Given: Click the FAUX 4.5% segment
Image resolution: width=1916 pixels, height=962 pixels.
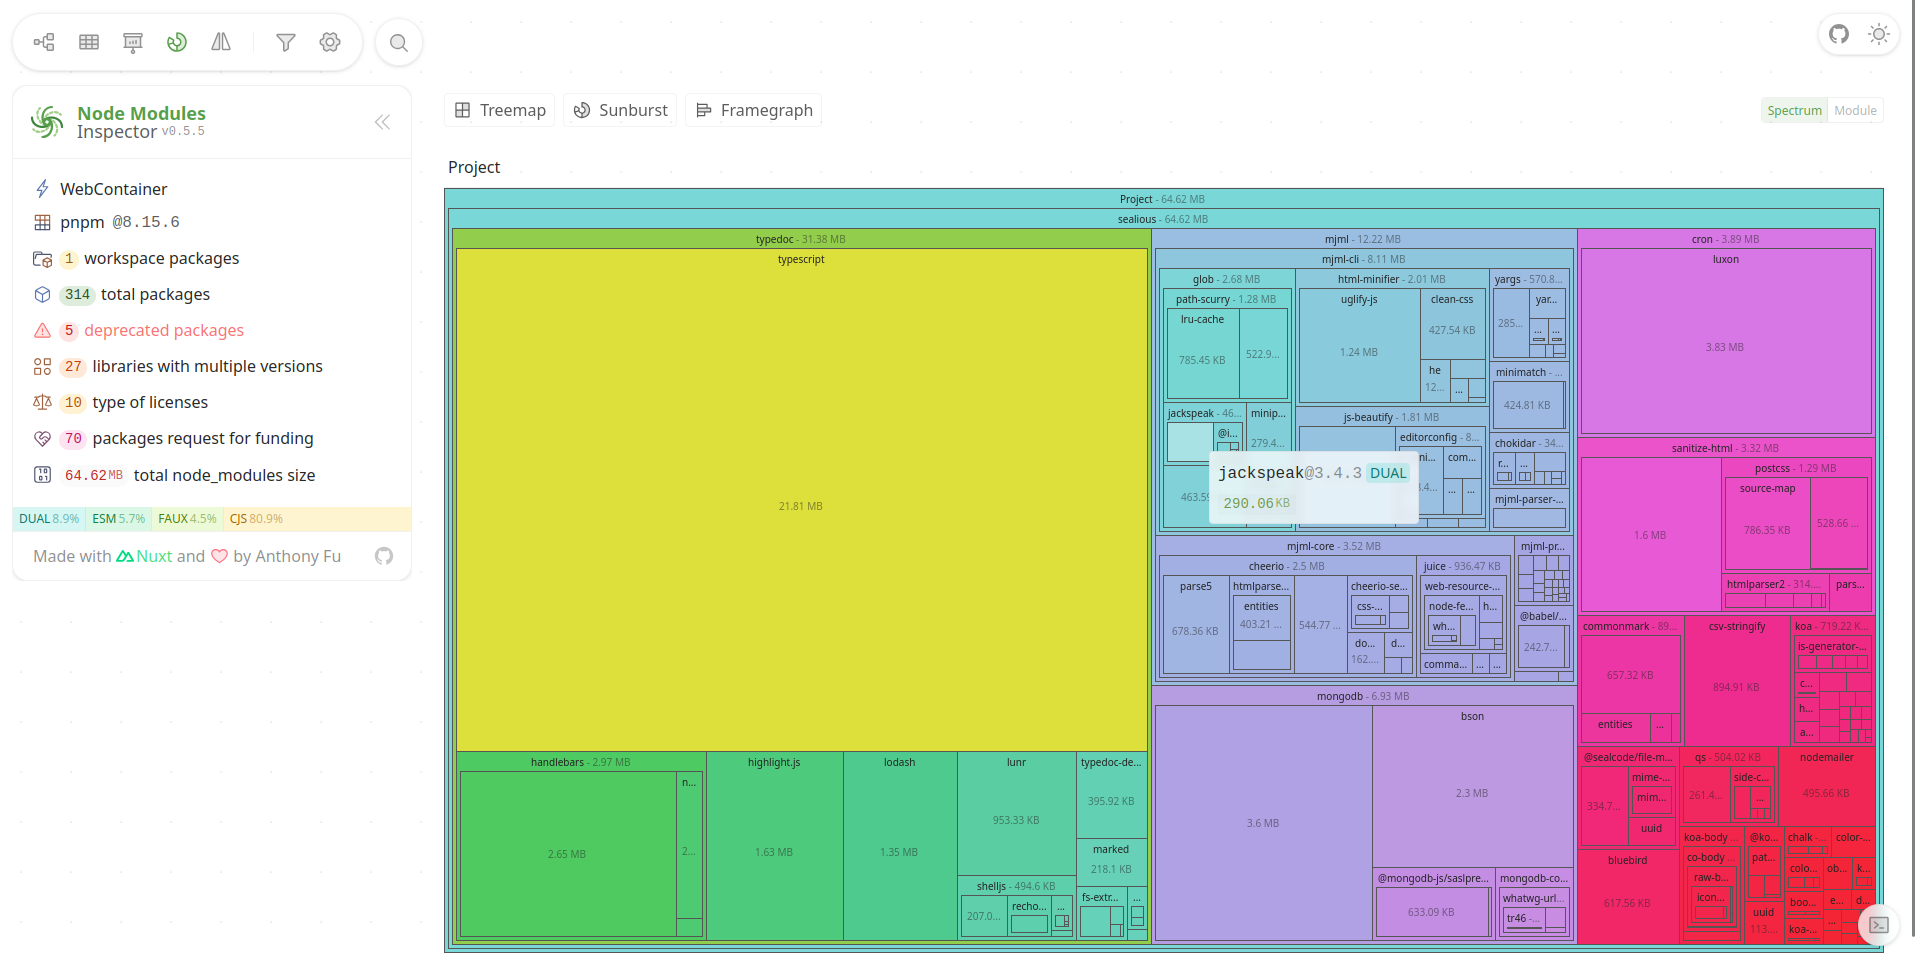Looking at the screenshot, I should click(187, 519).
